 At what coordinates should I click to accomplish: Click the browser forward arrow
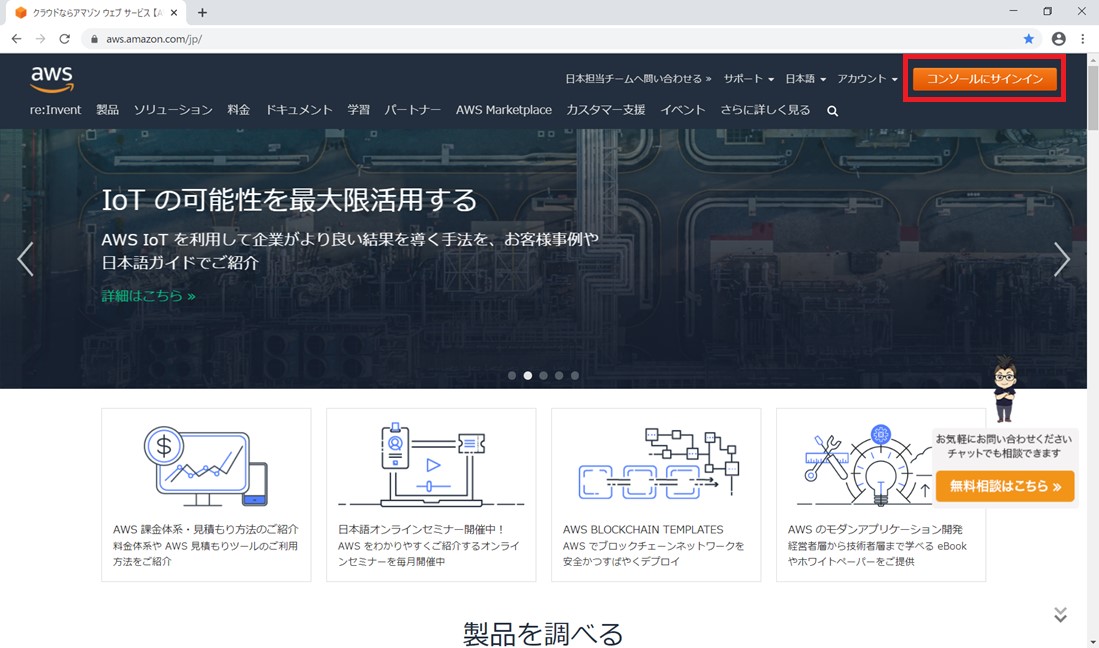point(41,39)
